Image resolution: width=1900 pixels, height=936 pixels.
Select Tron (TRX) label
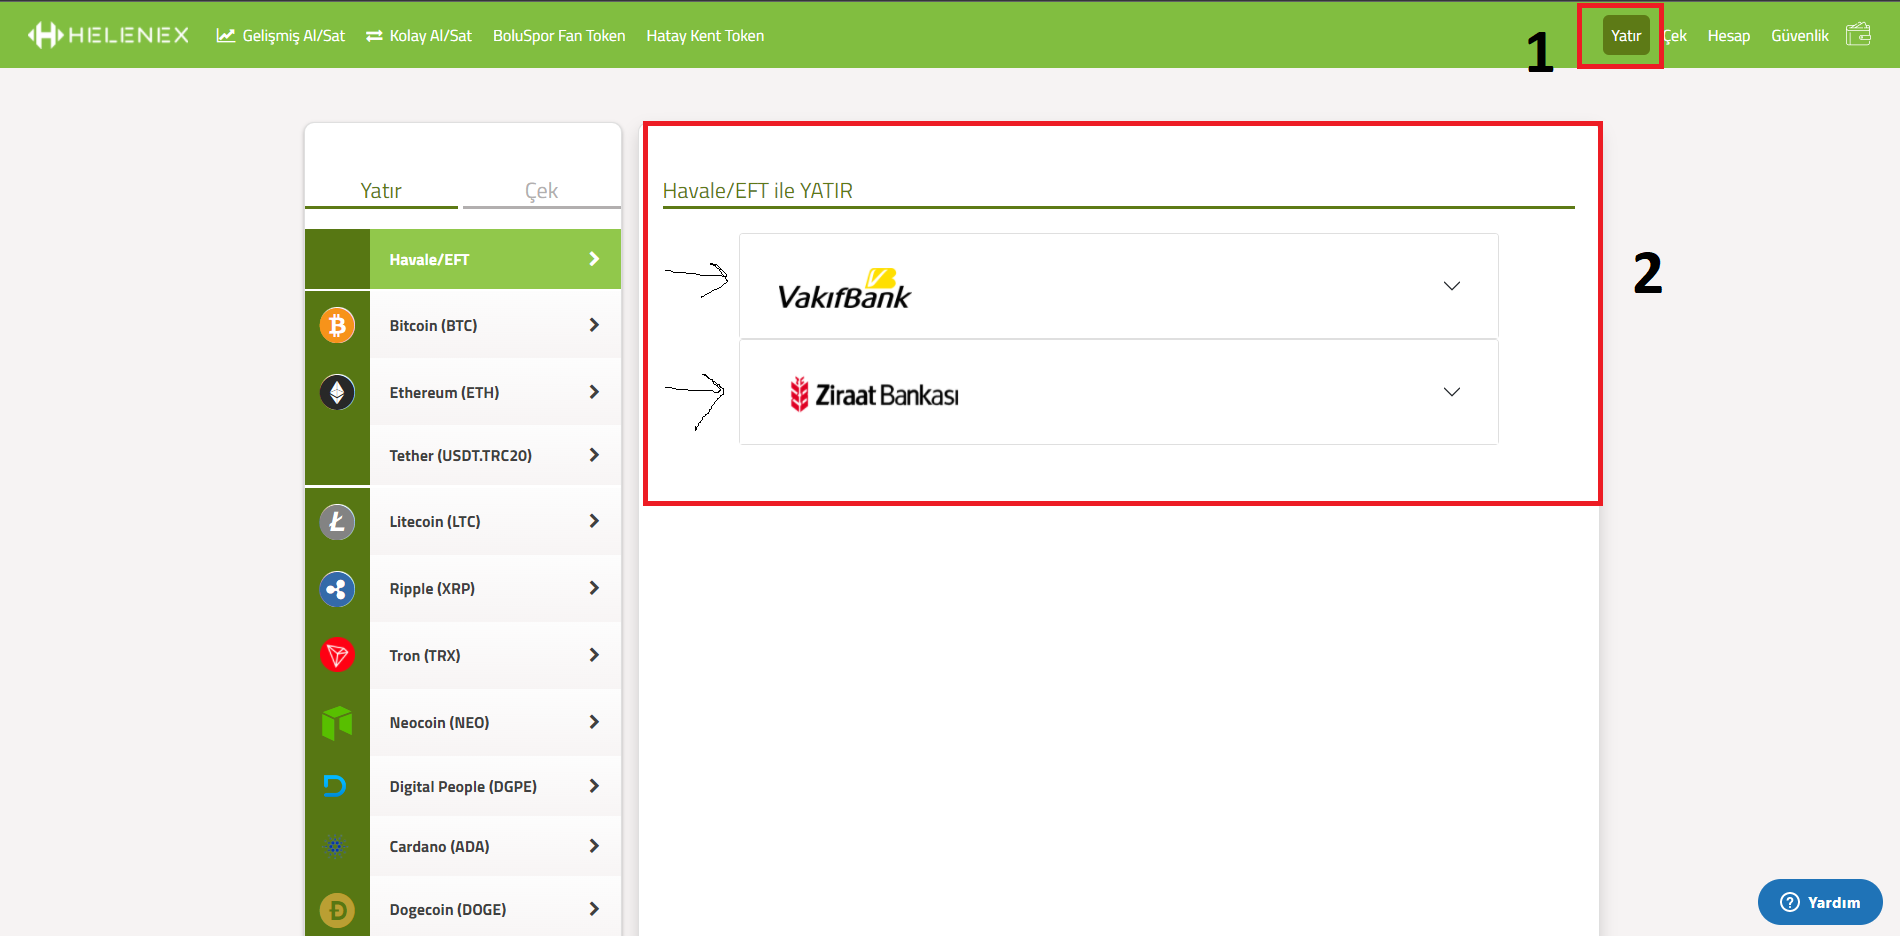[425, 656]
